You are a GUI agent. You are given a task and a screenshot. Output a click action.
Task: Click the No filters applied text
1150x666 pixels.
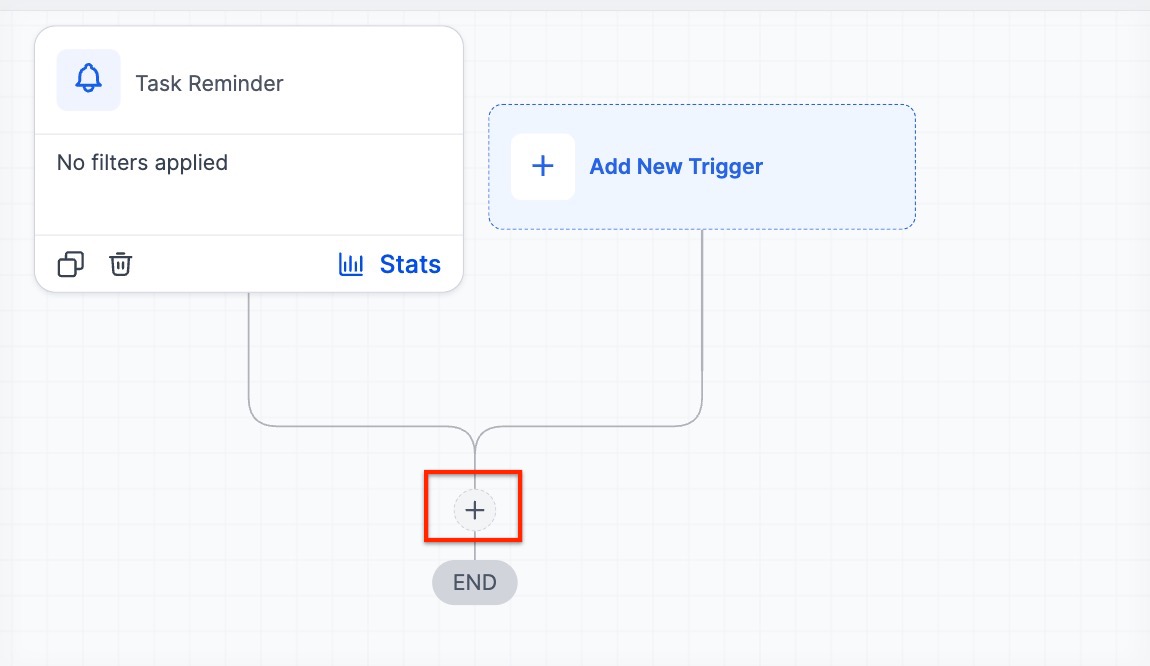point(142,162)
